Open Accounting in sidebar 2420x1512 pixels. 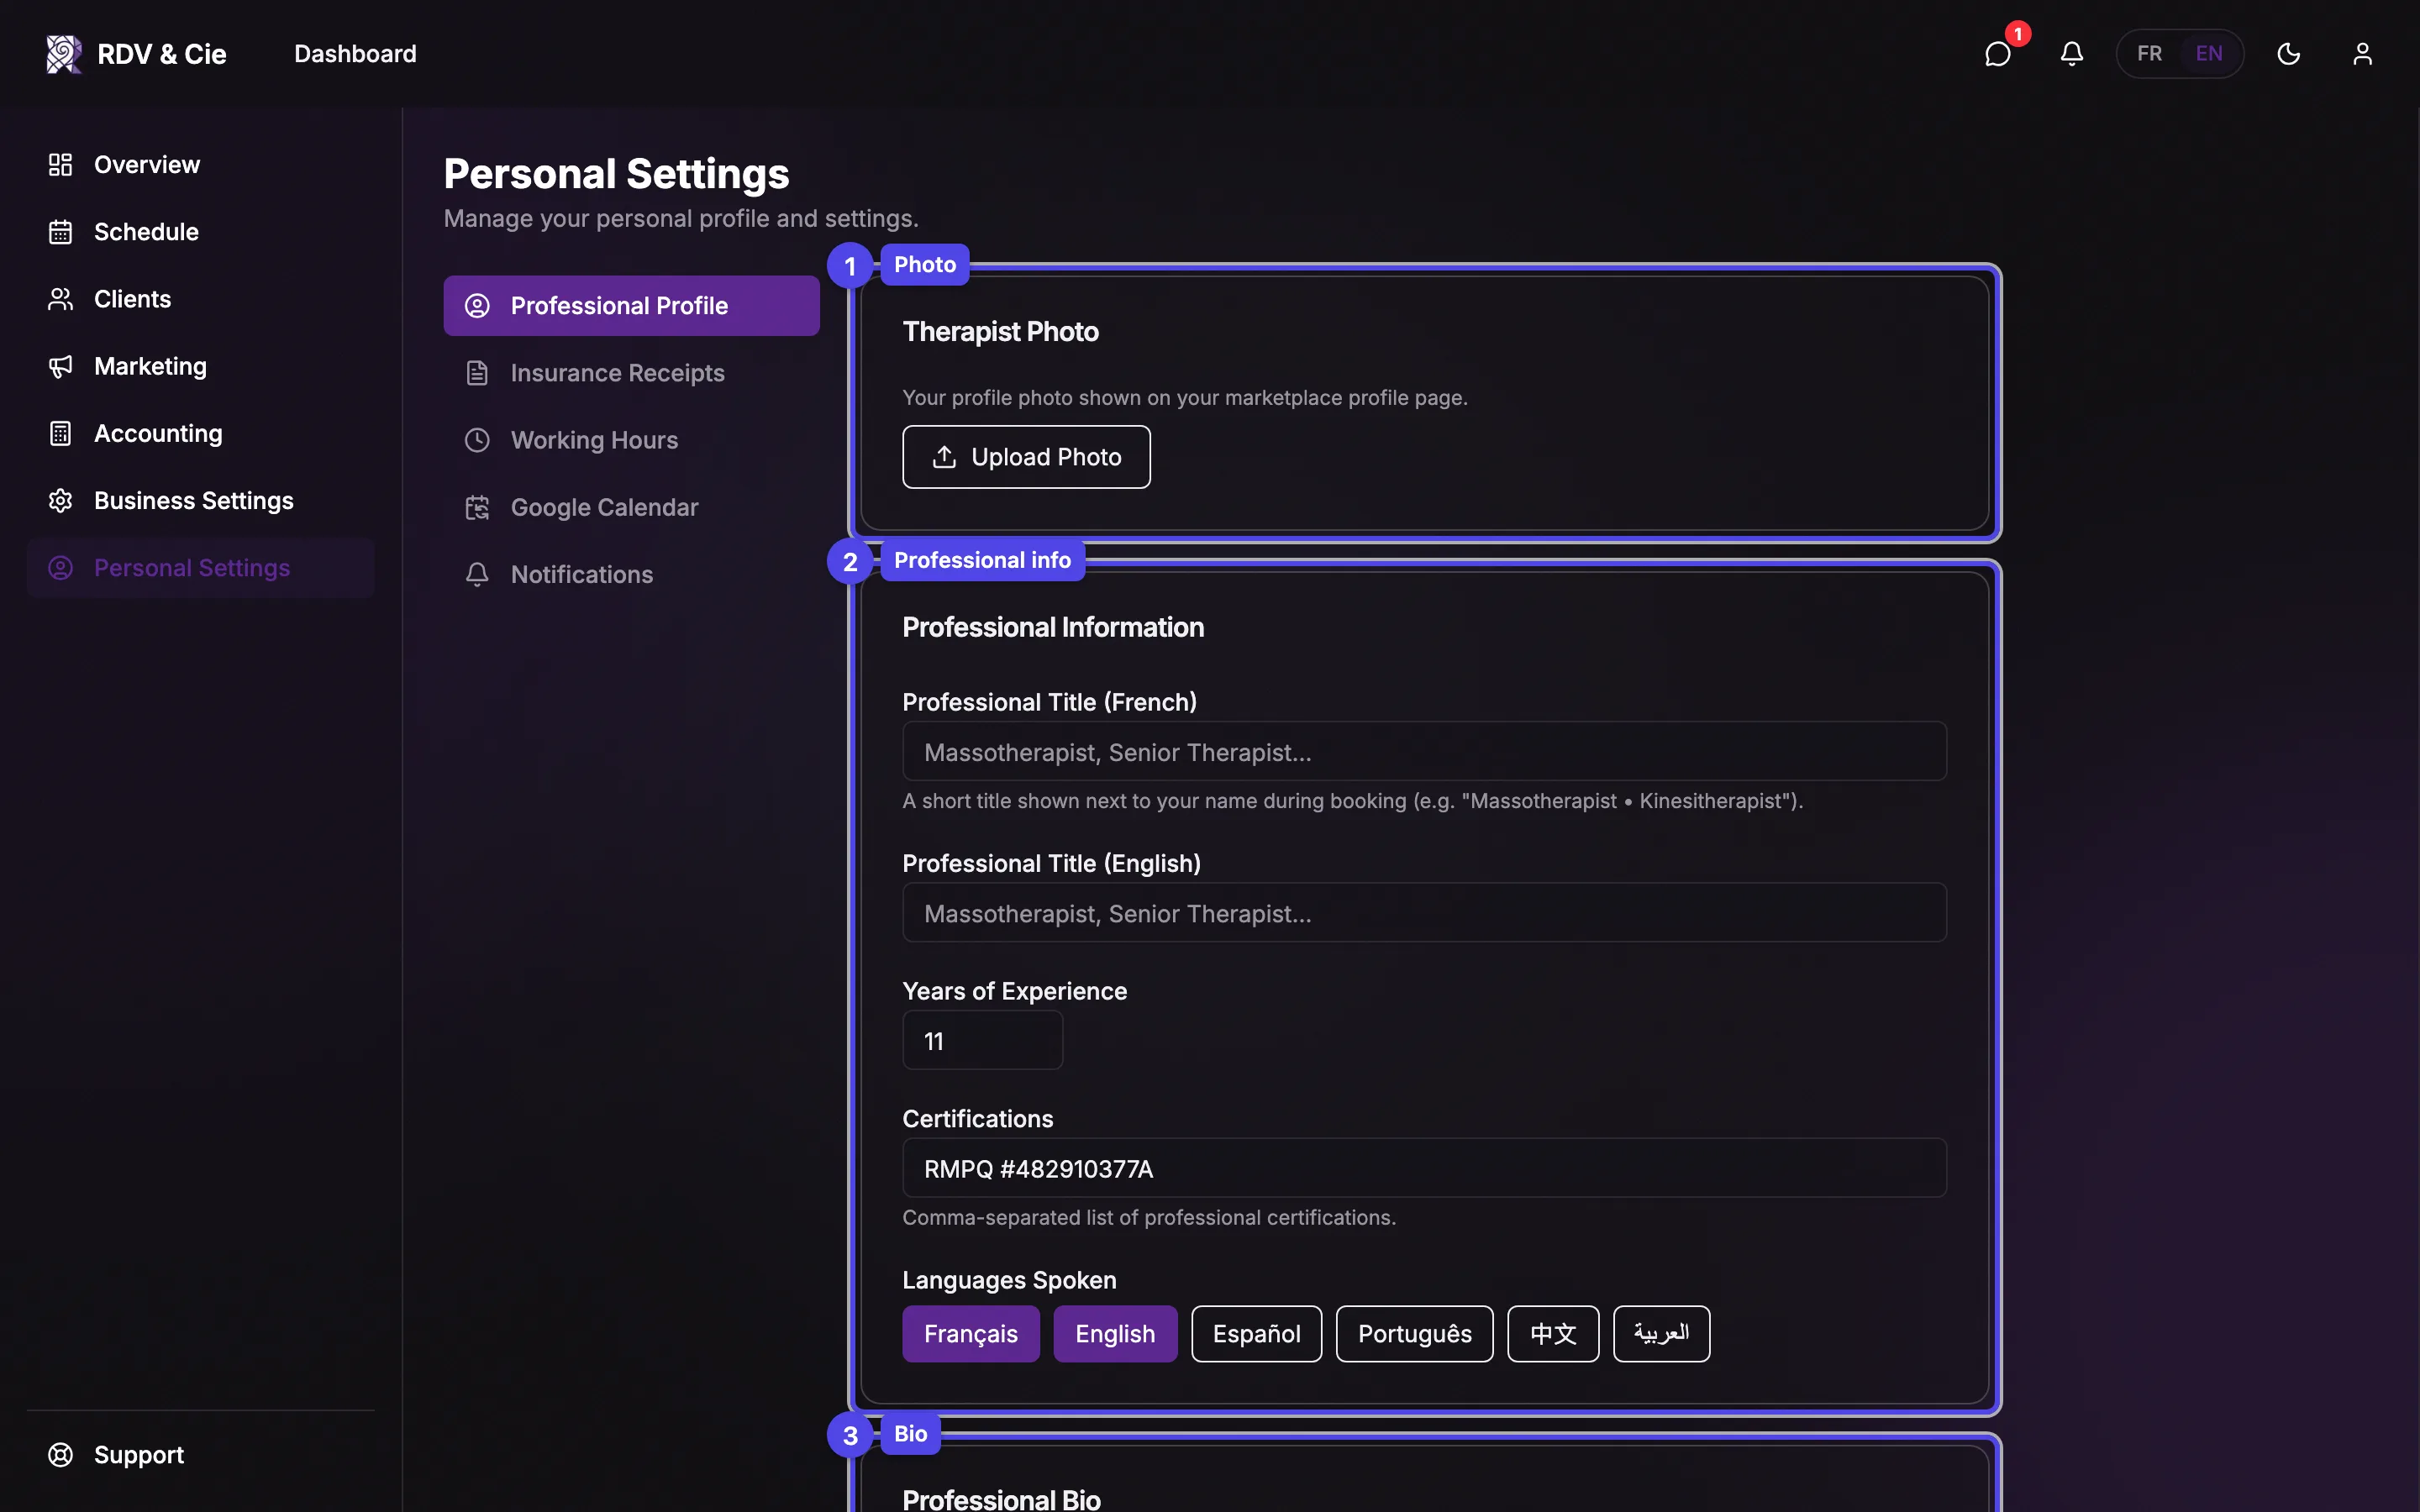(x=200, y=433)
